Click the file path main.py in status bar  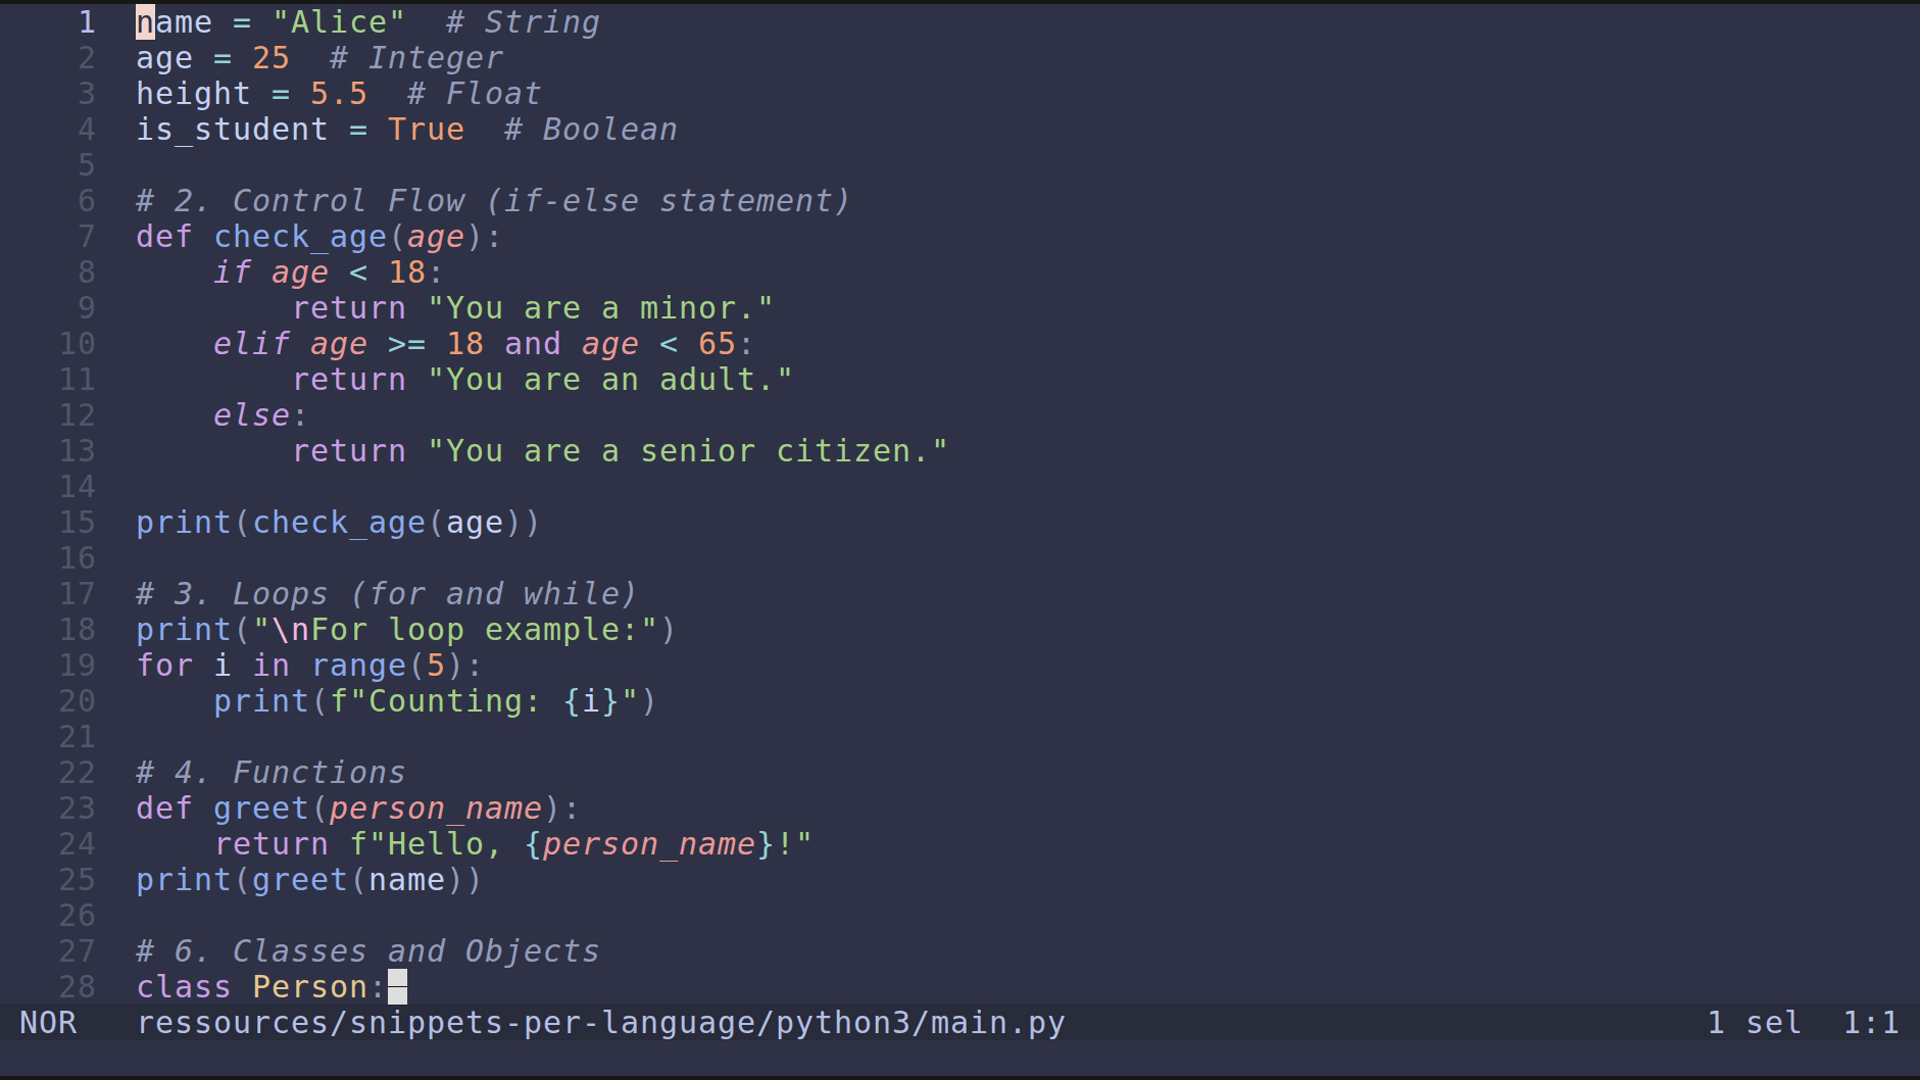[600, 1022]
